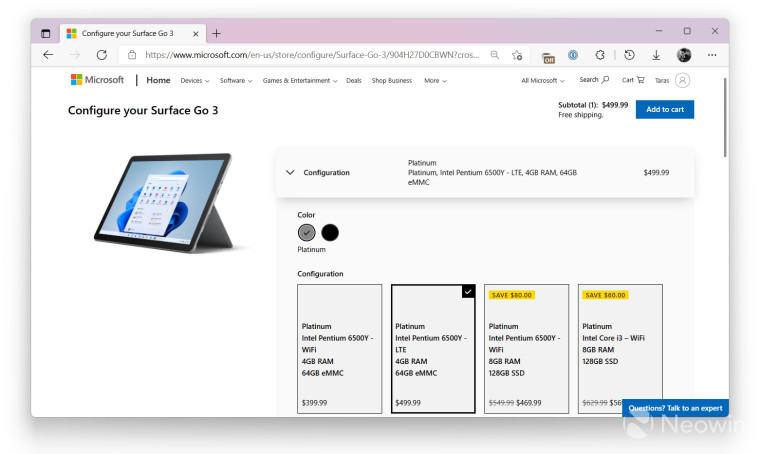Image resolution: width=760 pixels, height=454 pixels.
Task: Collapse the Configuration section chevron
Action: 290,172
